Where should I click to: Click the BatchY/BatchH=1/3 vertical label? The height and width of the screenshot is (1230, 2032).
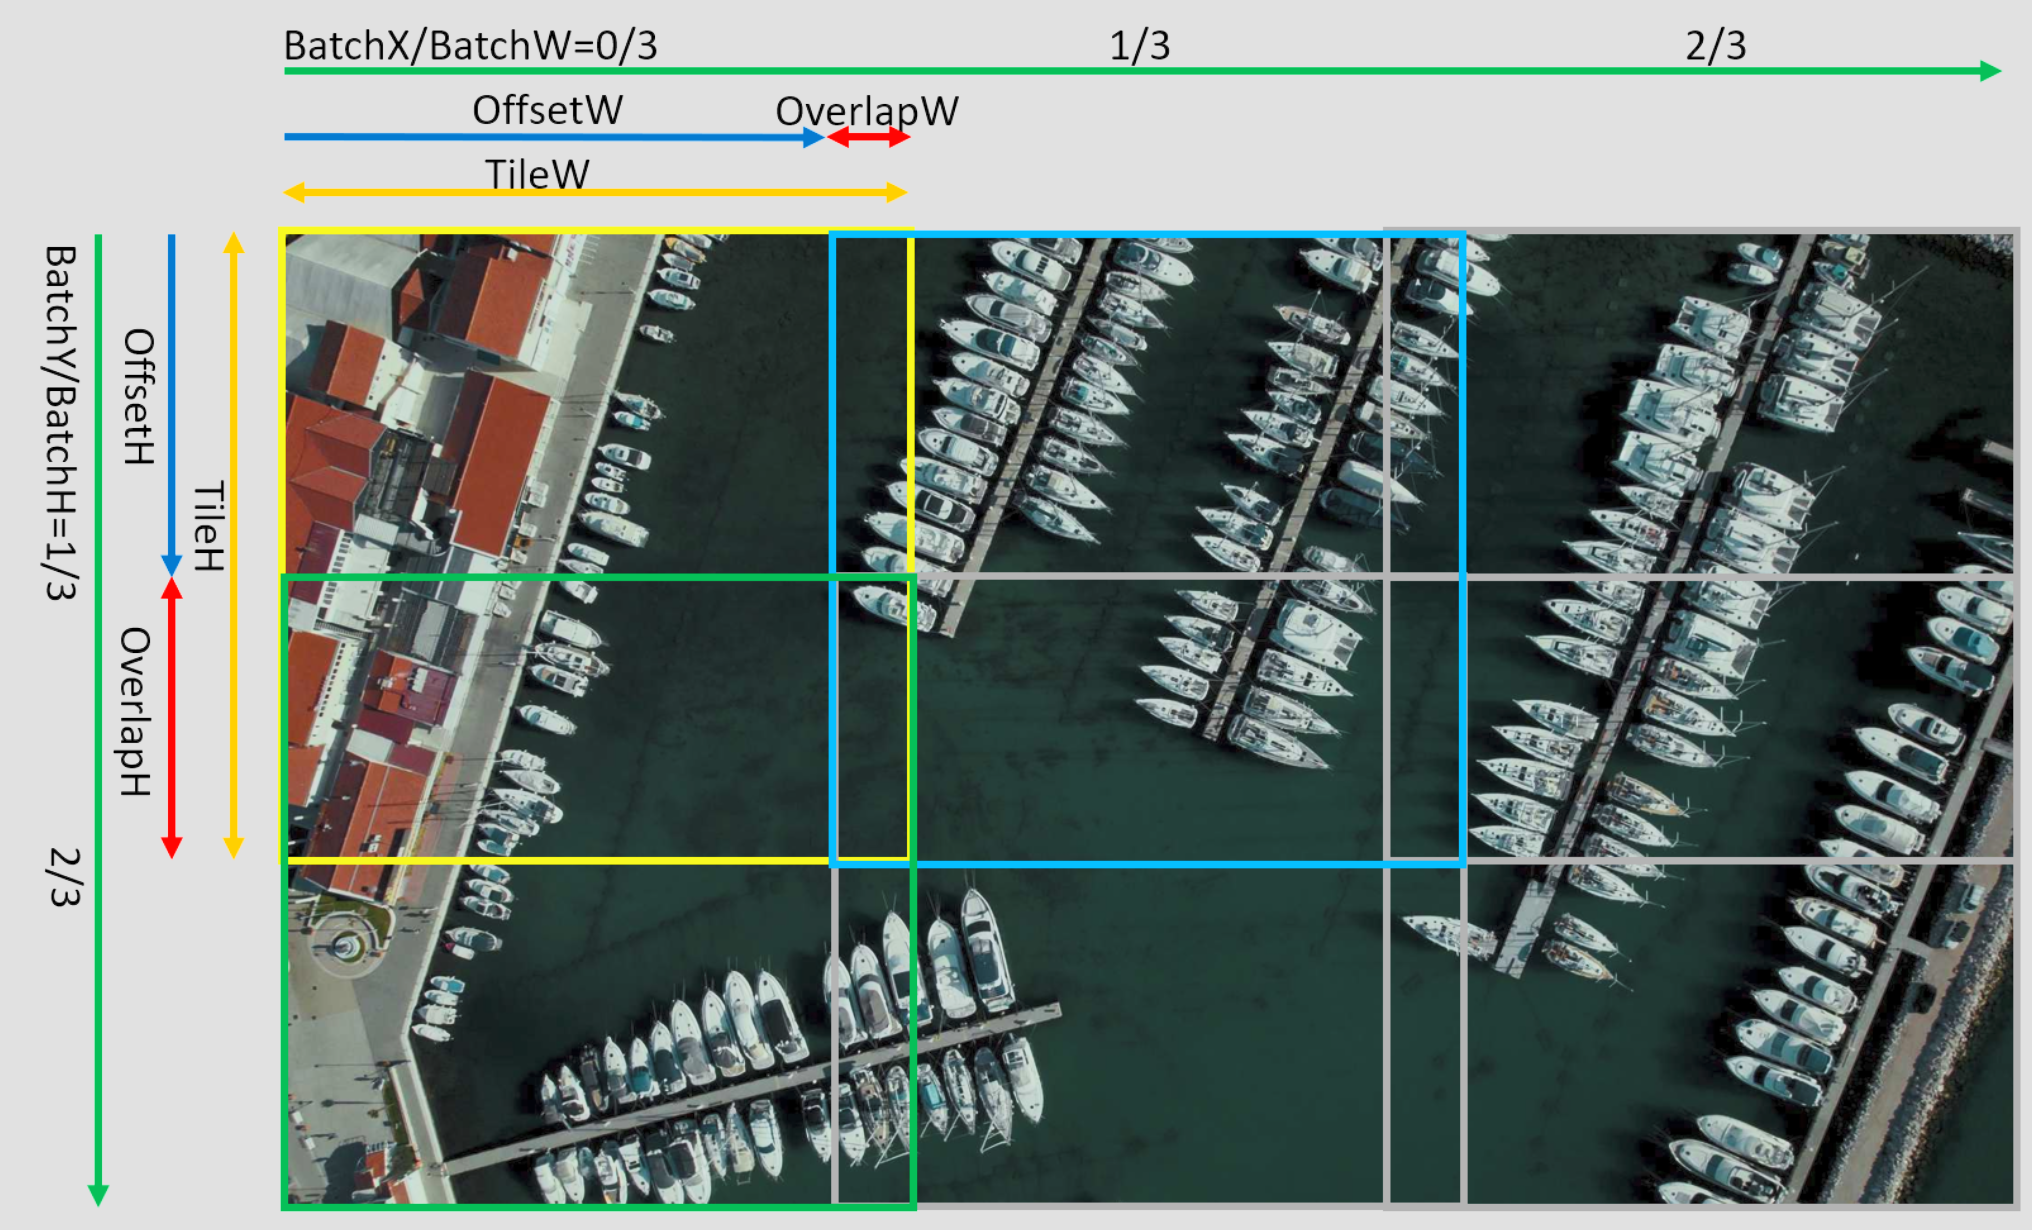(x=60, y=422)
